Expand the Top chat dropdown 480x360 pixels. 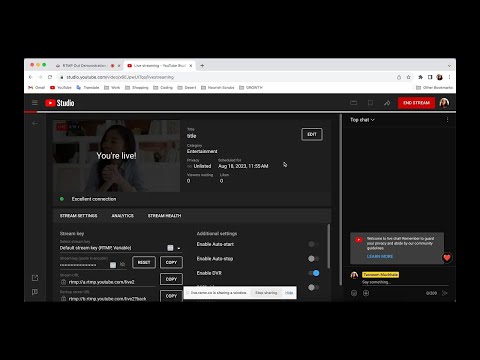click(x=362, y=120)
